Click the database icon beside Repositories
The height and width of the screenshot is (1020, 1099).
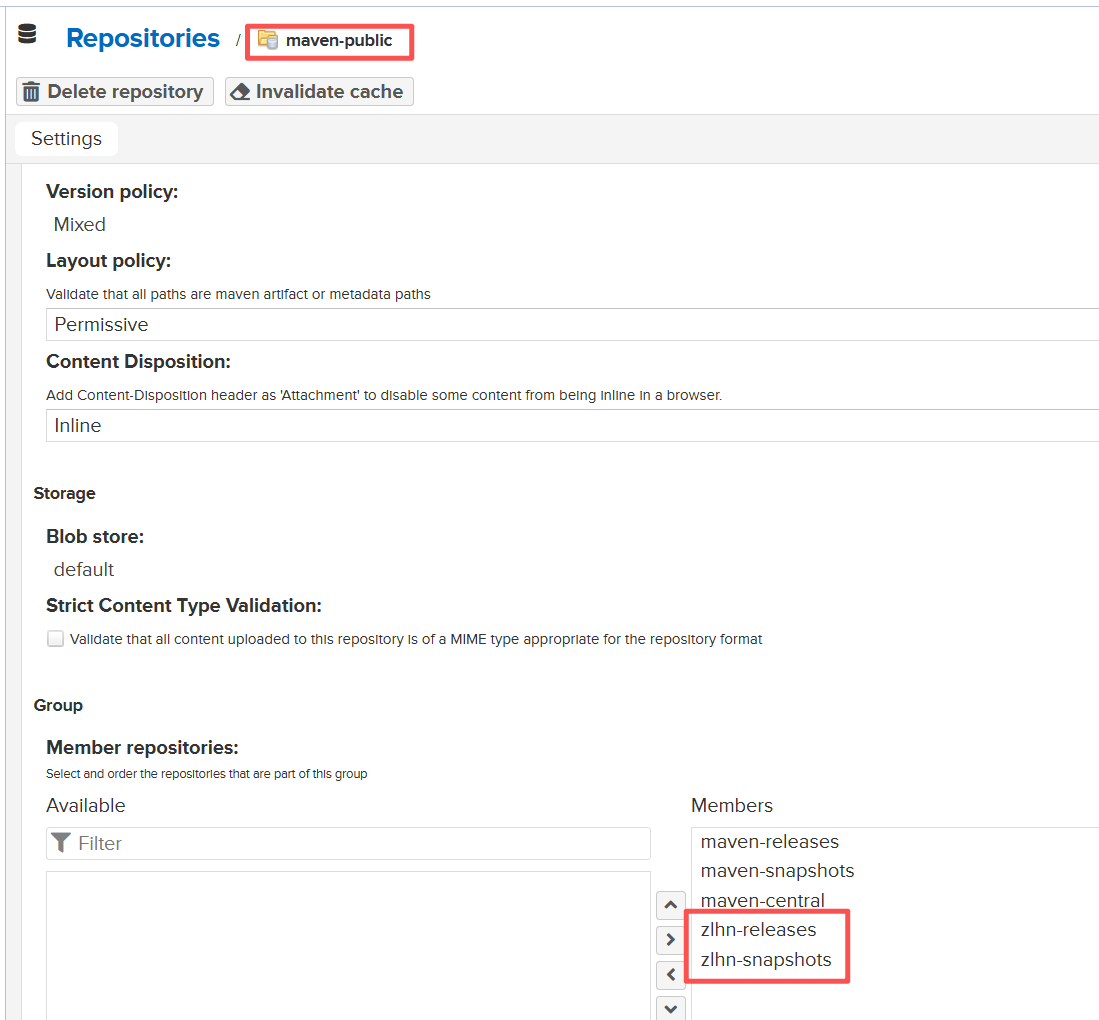click(27, 35)
